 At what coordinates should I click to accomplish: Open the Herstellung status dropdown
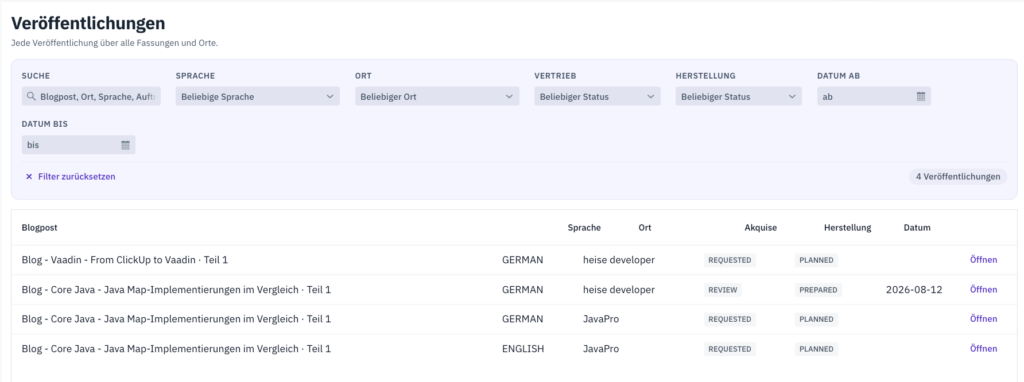click(739, 97)
